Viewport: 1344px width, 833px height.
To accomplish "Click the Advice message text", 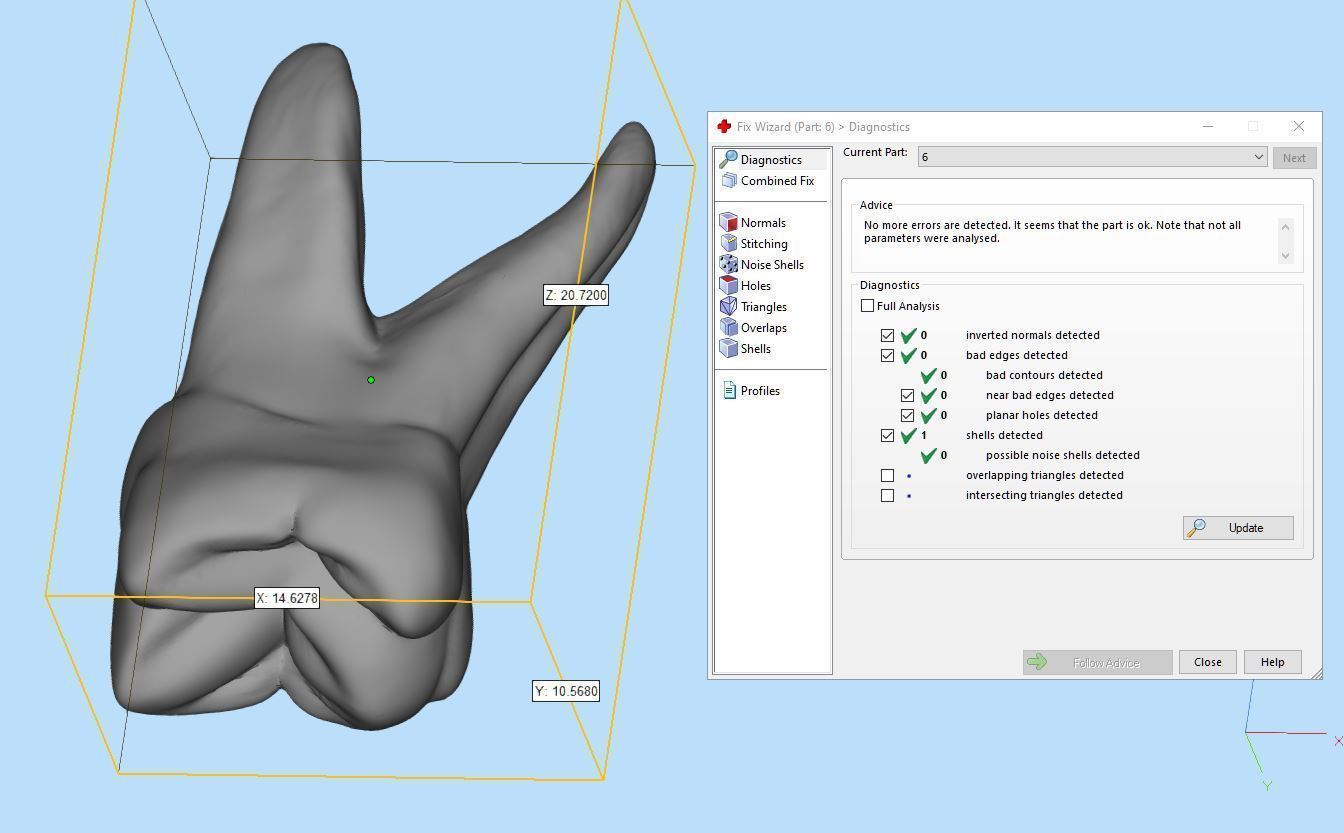I will click(x=1052, y=232).
